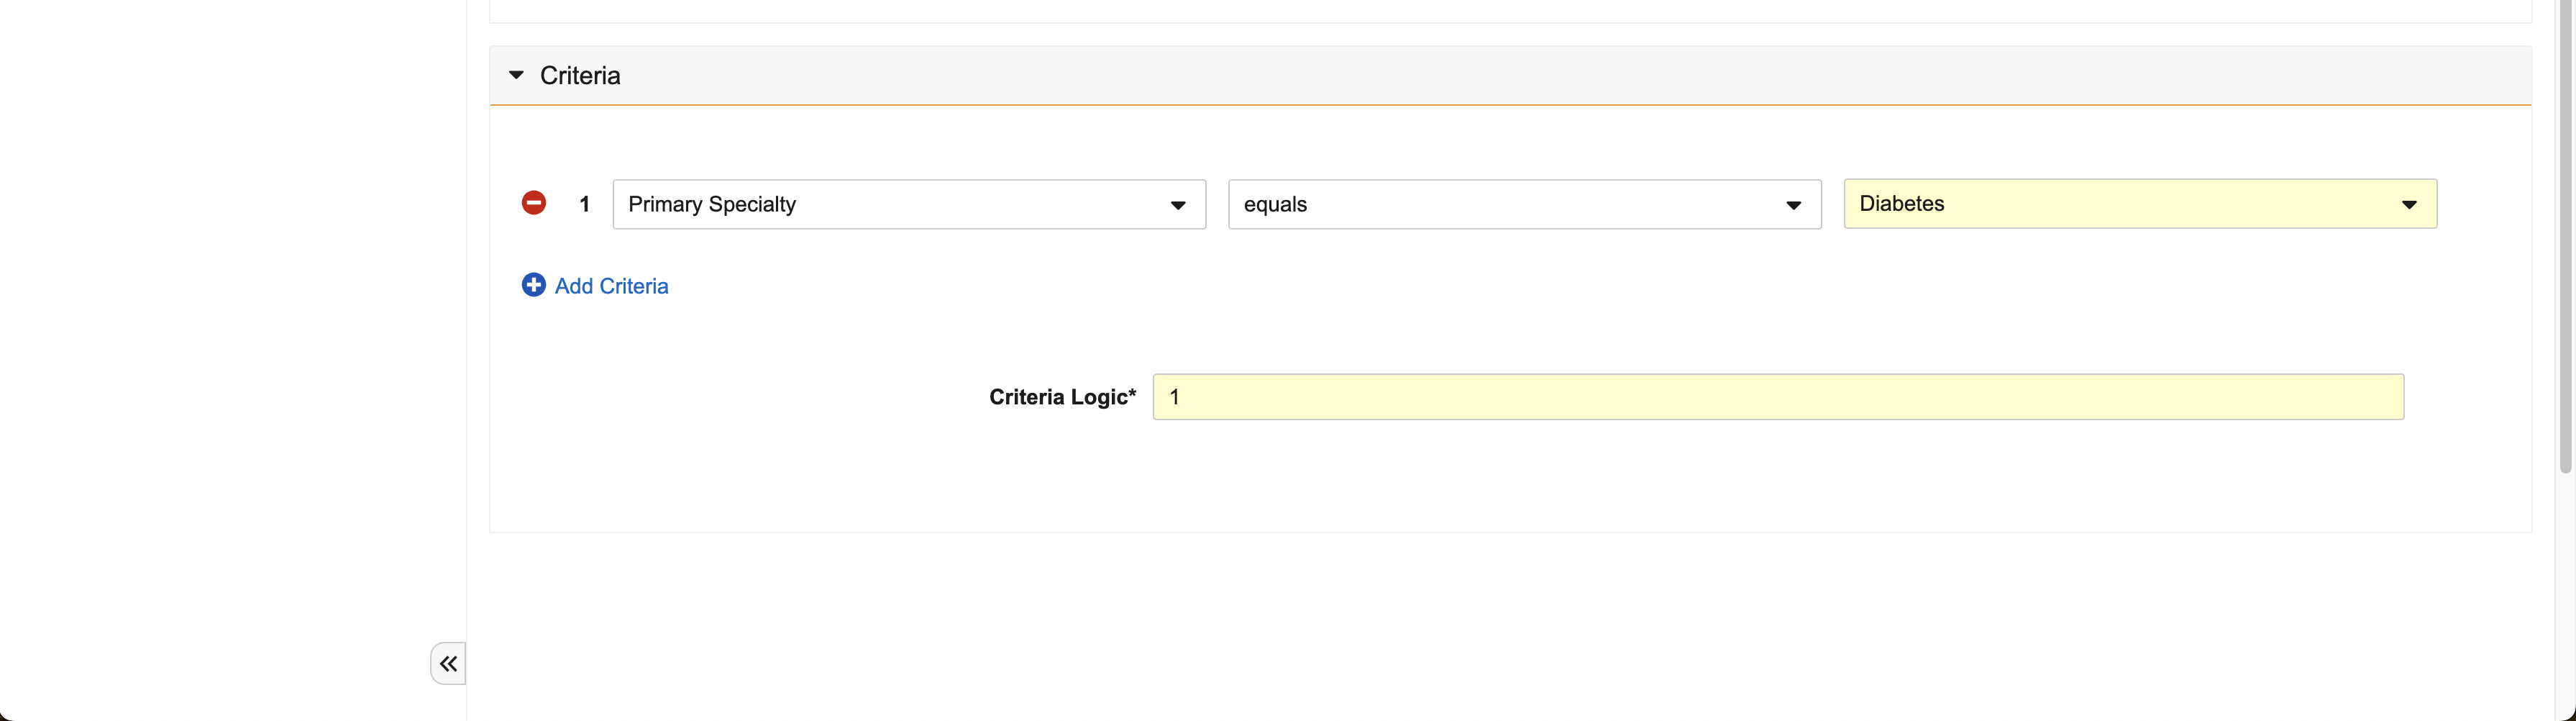Click the criteria row number 1 label
This screenshot has height=721, width=2576.
tap(584, 204)
